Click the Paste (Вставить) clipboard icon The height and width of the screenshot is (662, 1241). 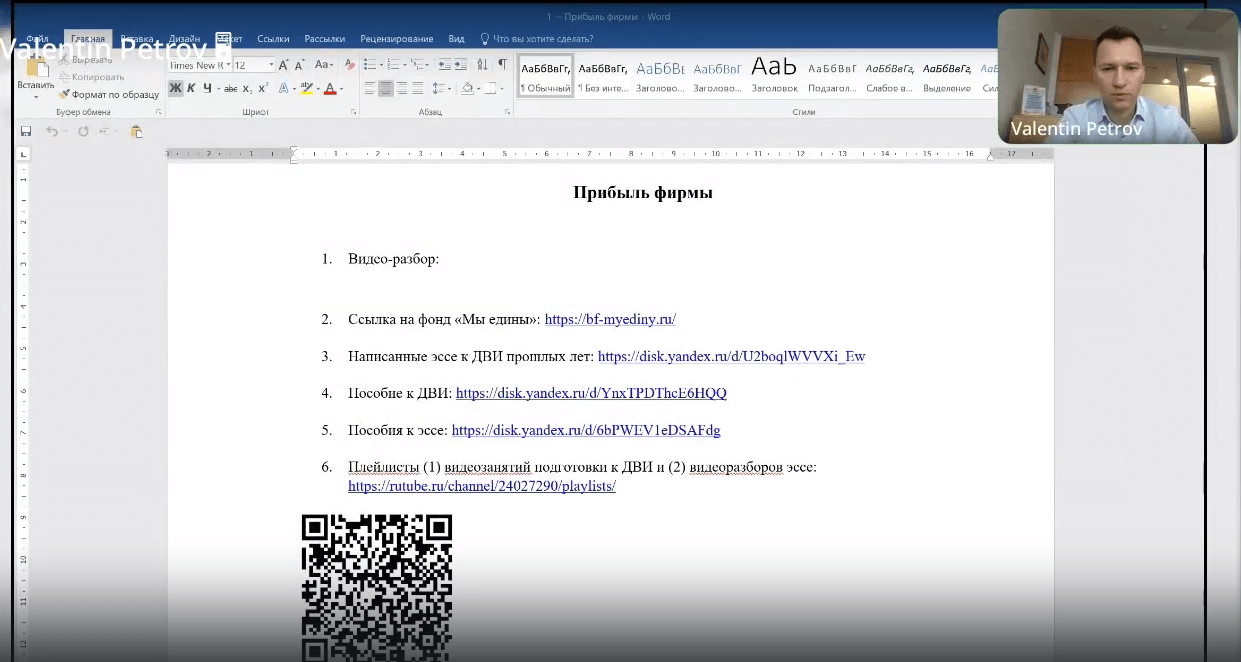37,68
